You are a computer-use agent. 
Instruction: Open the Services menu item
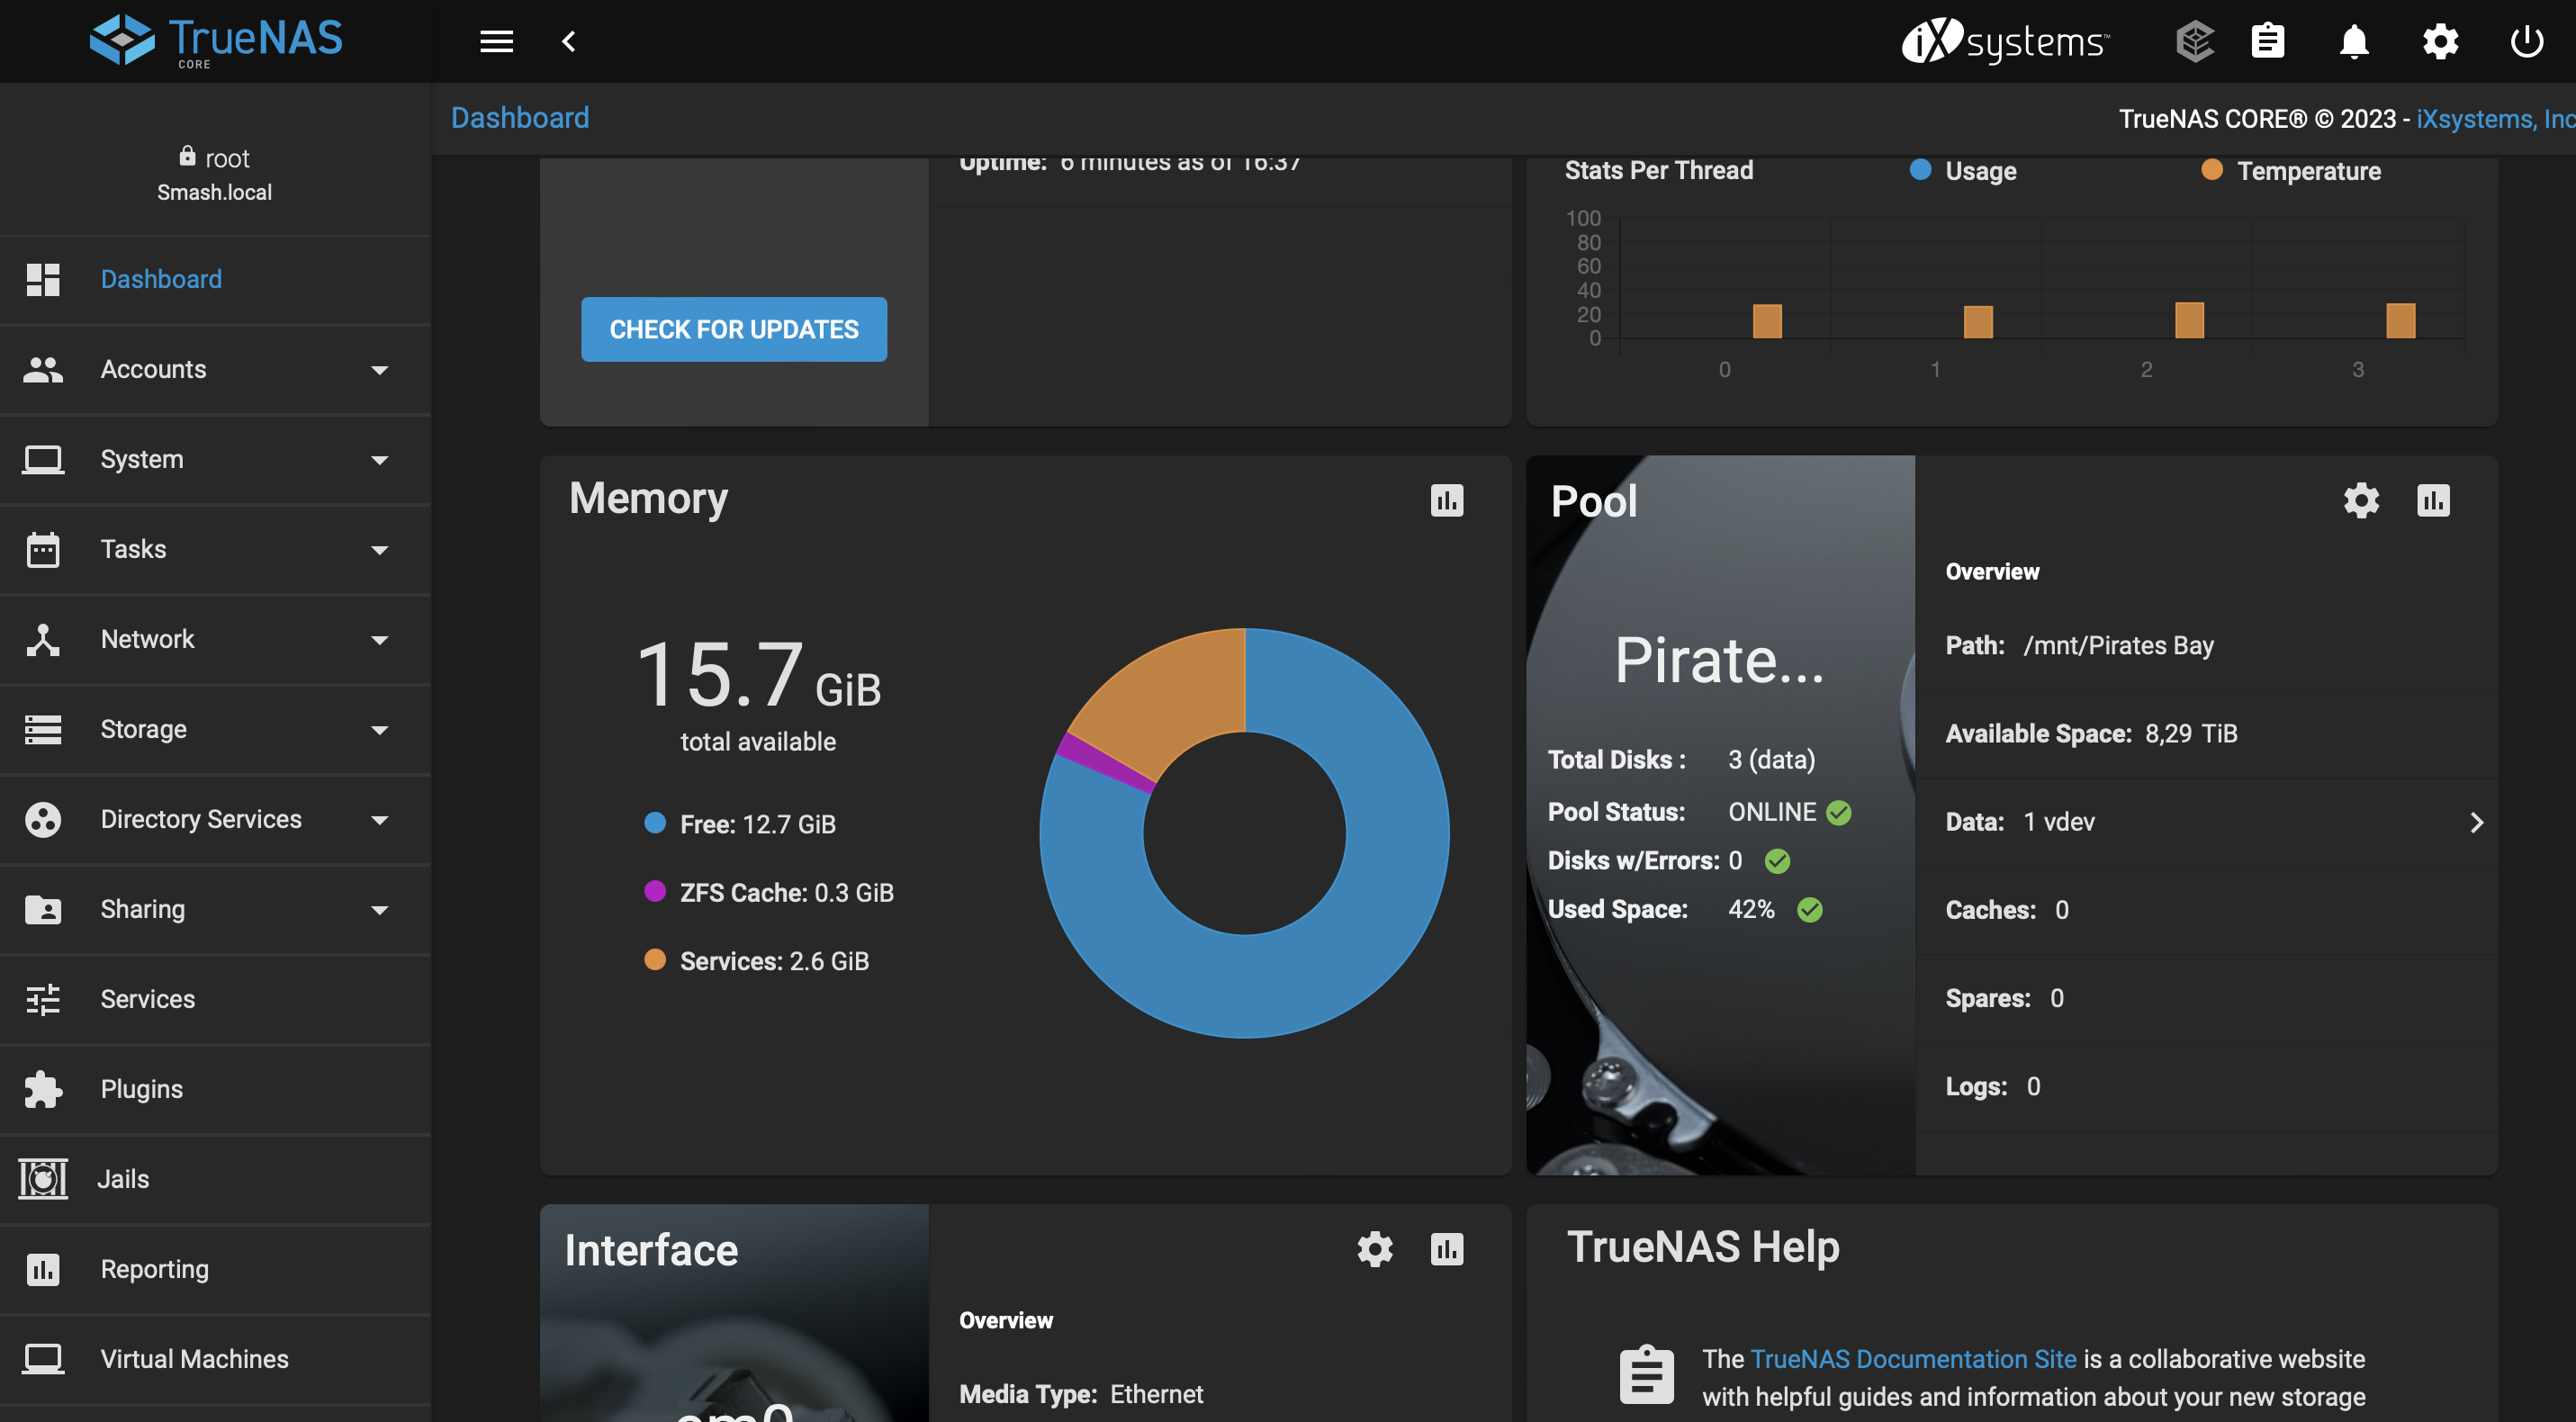click(148, 998)
